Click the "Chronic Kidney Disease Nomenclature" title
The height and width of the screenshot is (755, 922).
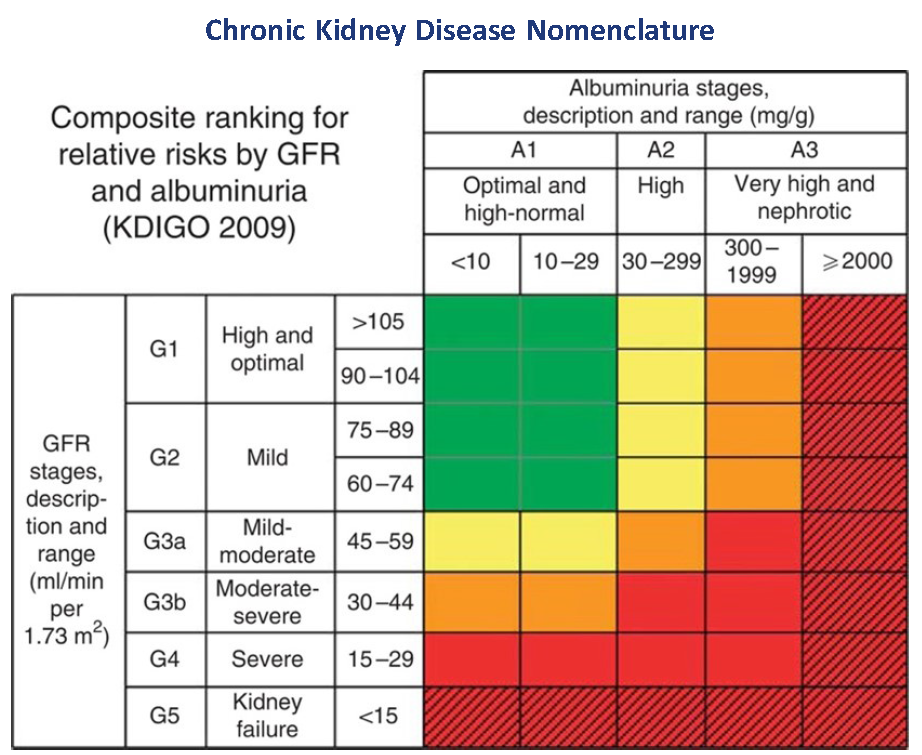[460, 30]
